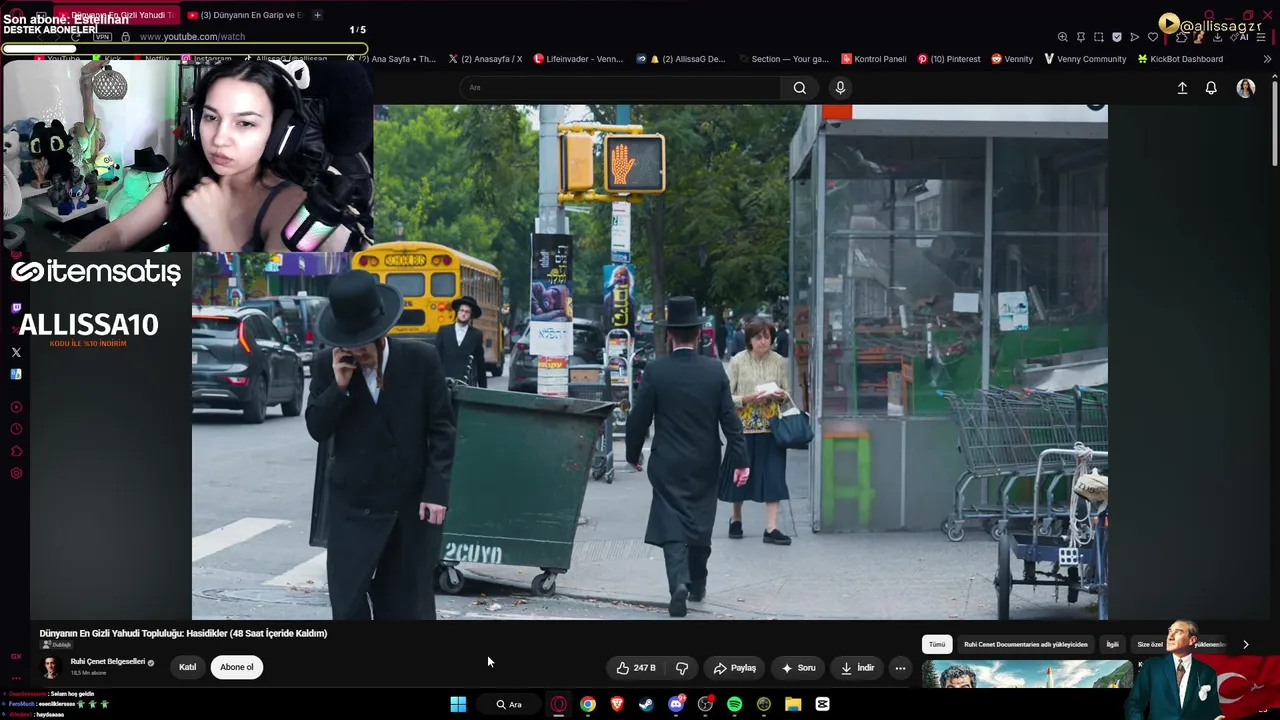Pin the page using the toolbar pin icon

tap(1081, 37)
